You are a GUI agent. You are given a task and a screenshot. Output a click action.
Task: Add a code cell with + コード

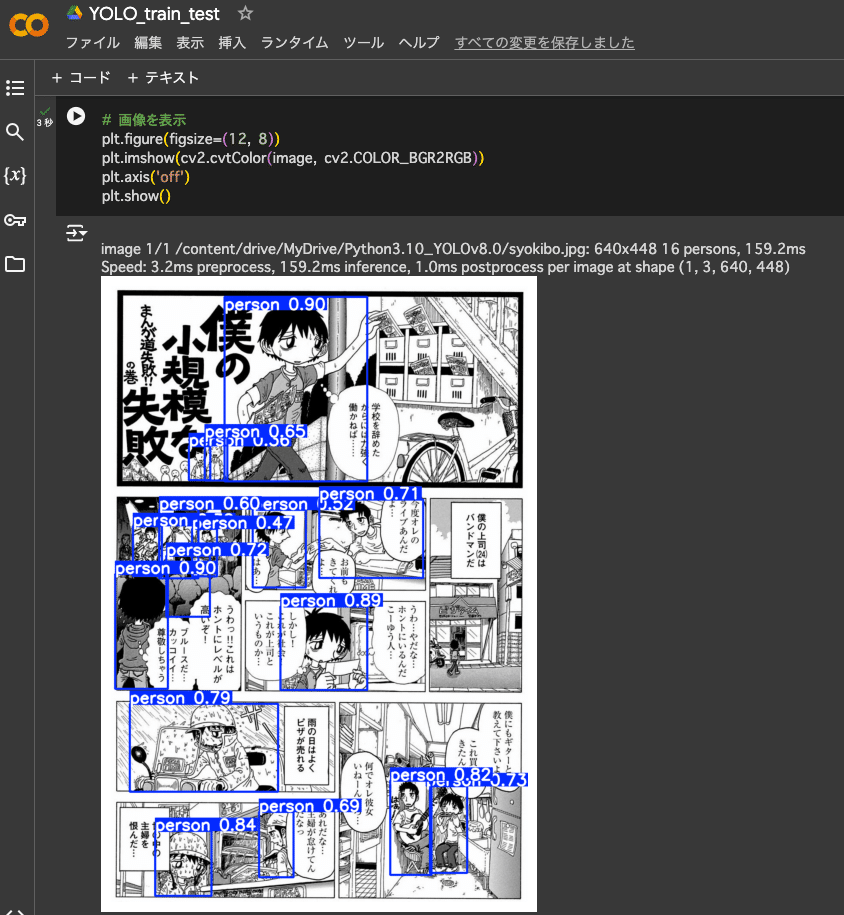pyautogui.click(x=81, y=78)
